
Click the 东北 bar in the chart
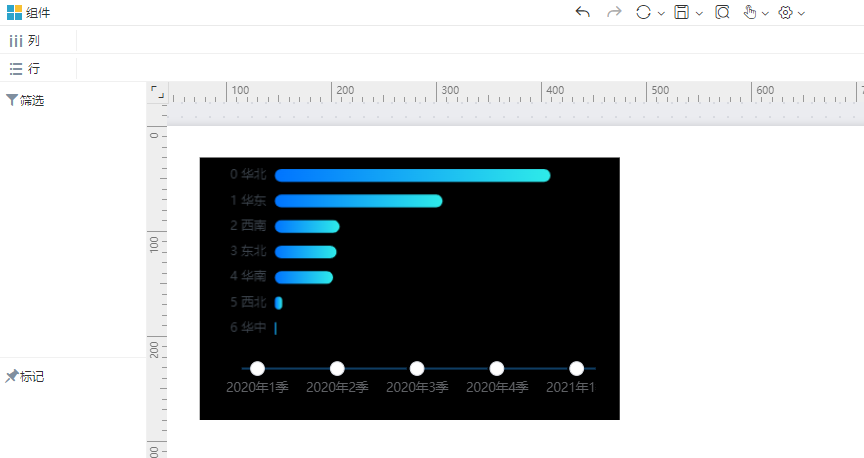tap(305, 252)
